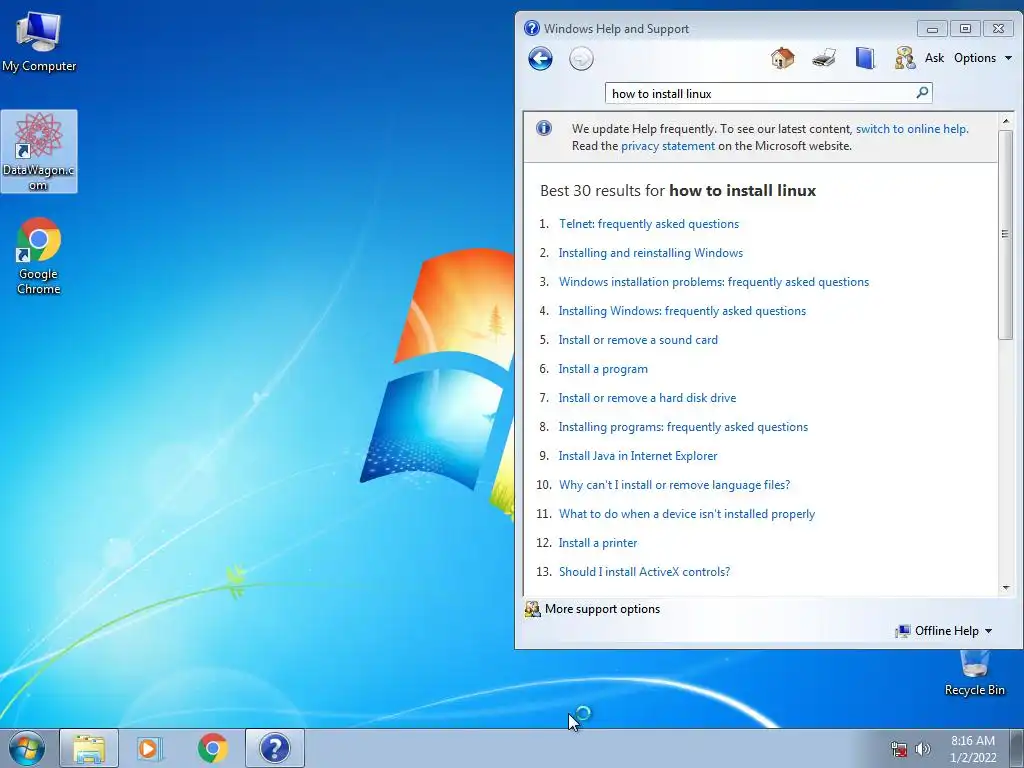The image size is (1024, 768).
Task: Open Installing and reinstalling Windows
Action: (x=650, y=253)
